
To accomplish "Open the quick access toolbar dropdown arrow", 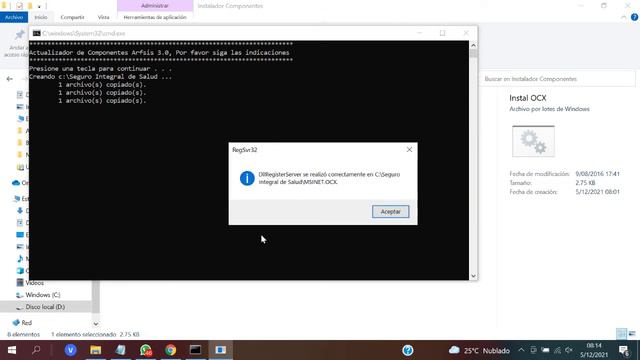I will pyautogui.click(x=39, y=6).
